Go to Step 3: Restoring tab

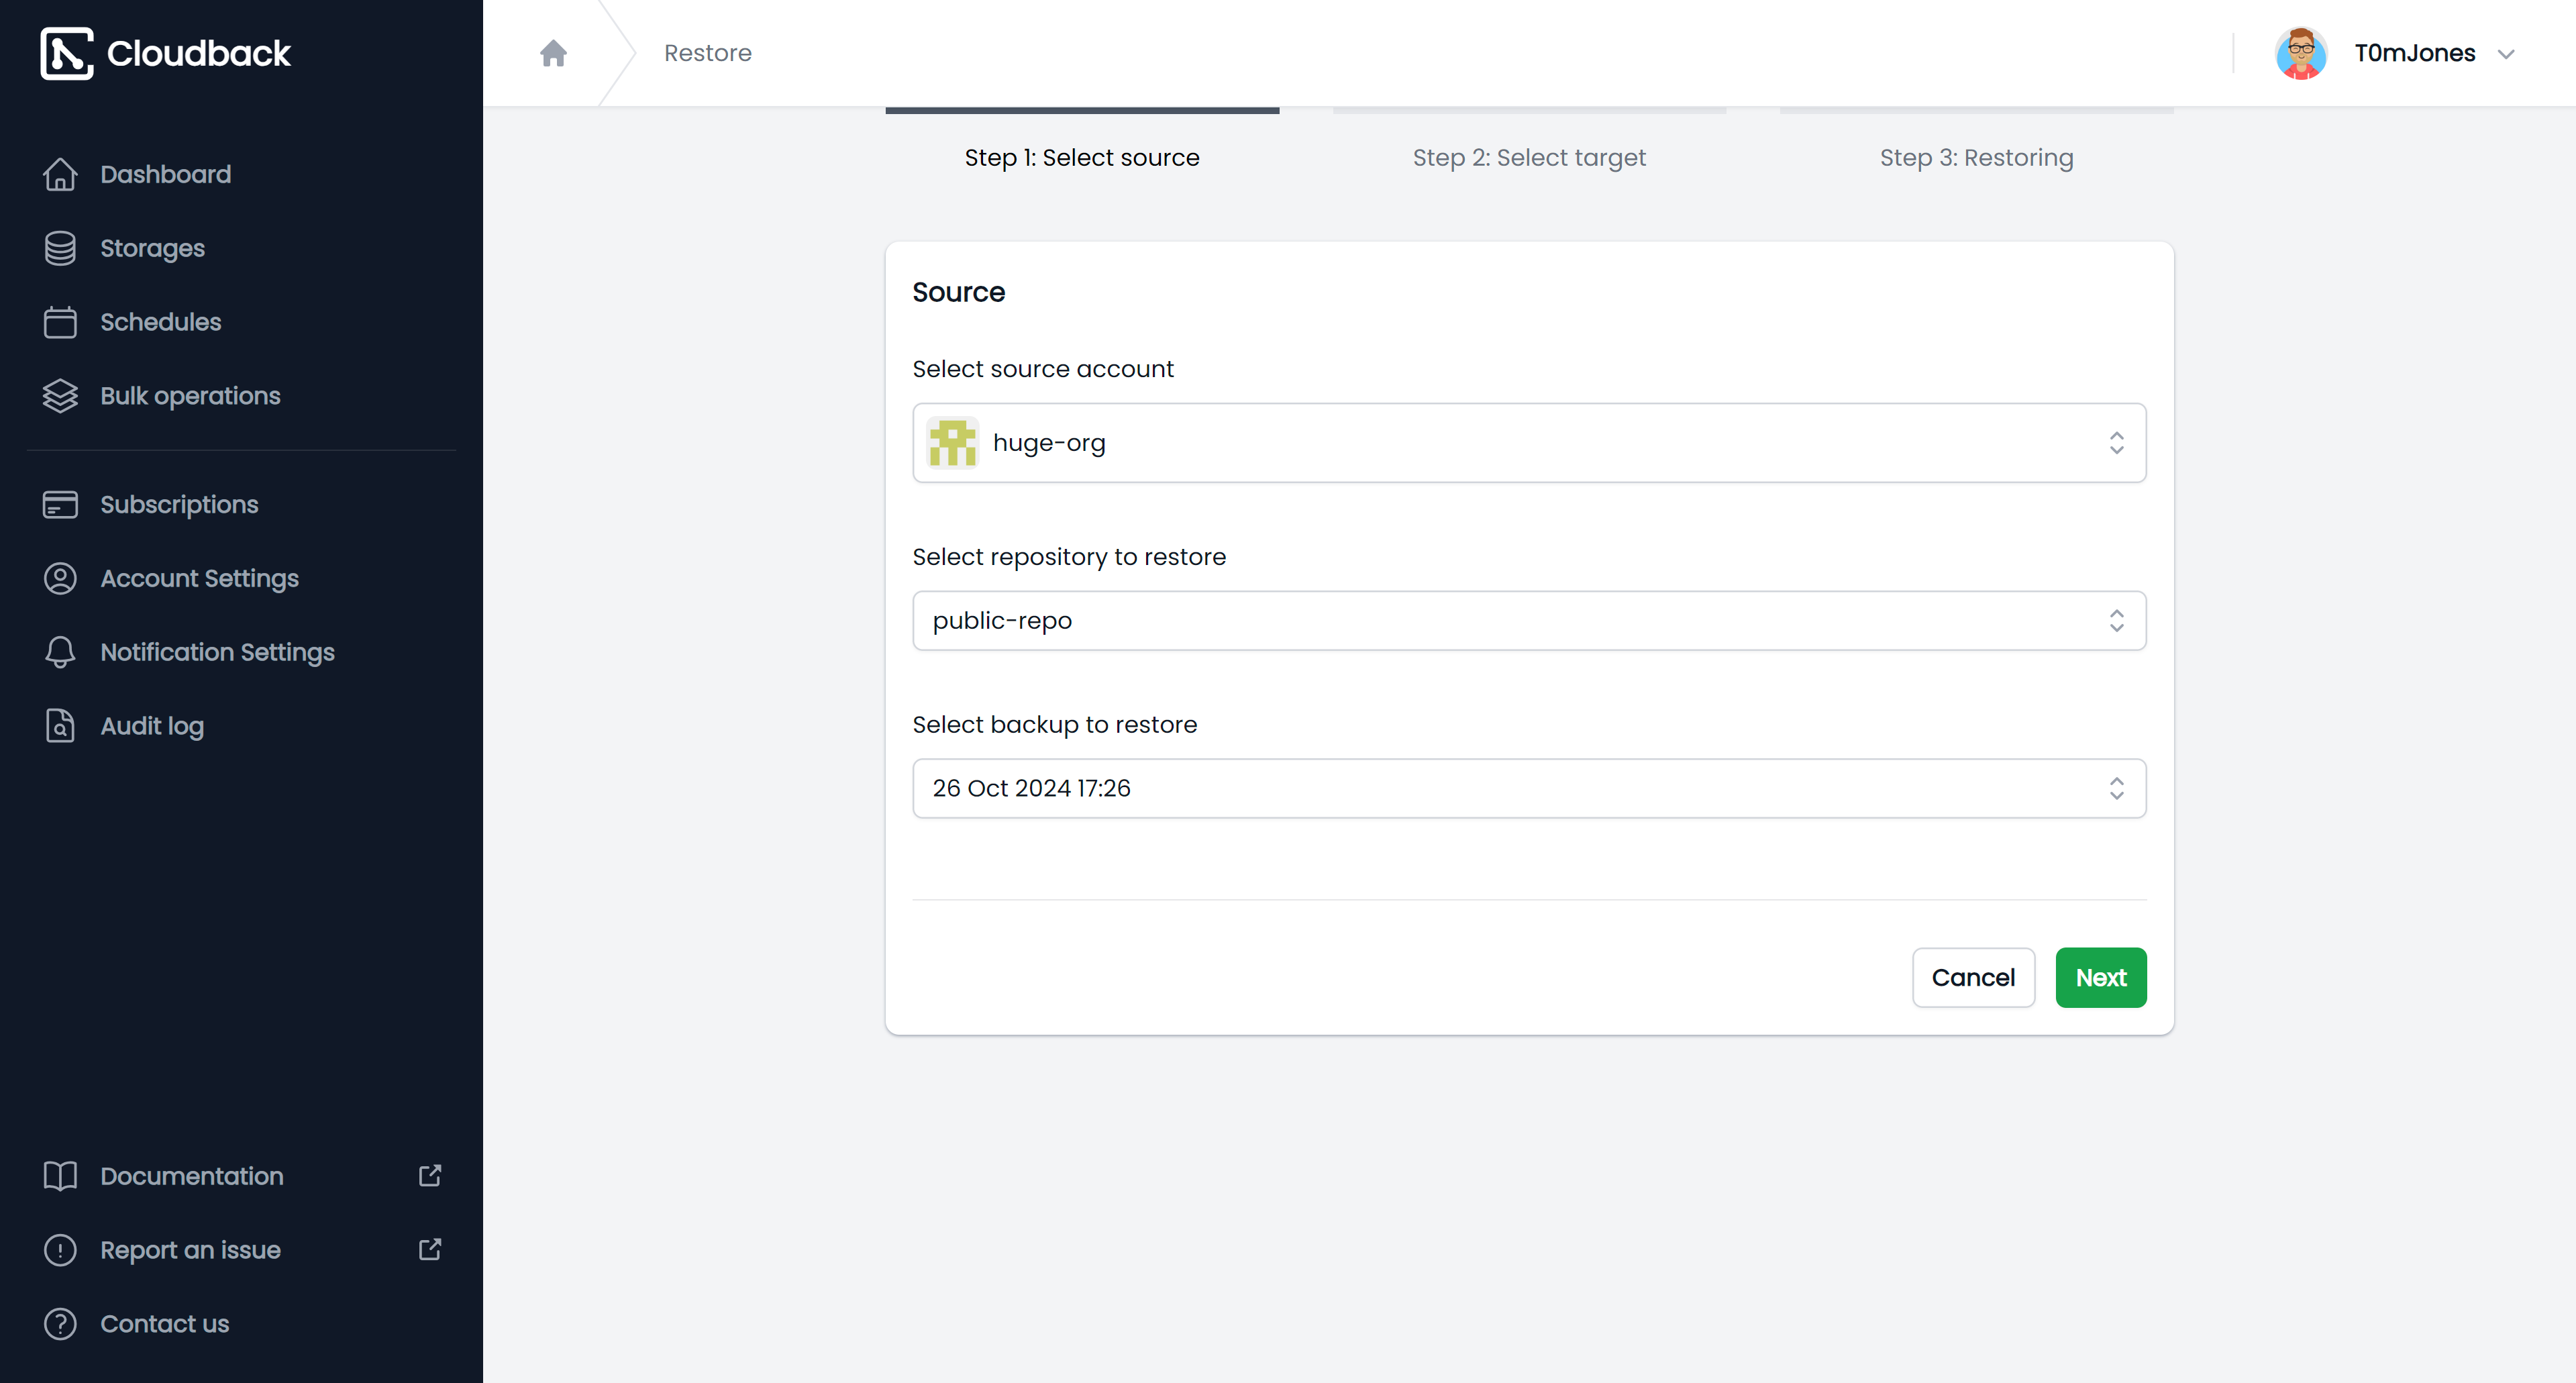[1976, 158]
